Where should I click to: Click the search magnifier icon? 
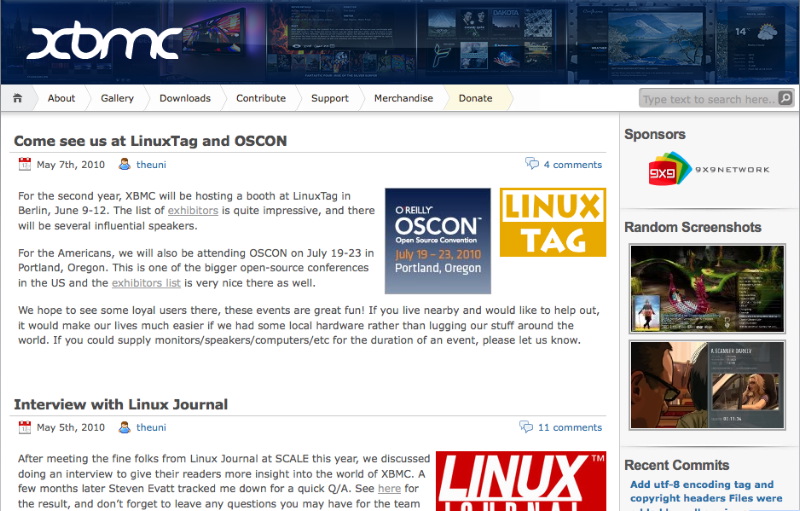pos(785,98)
